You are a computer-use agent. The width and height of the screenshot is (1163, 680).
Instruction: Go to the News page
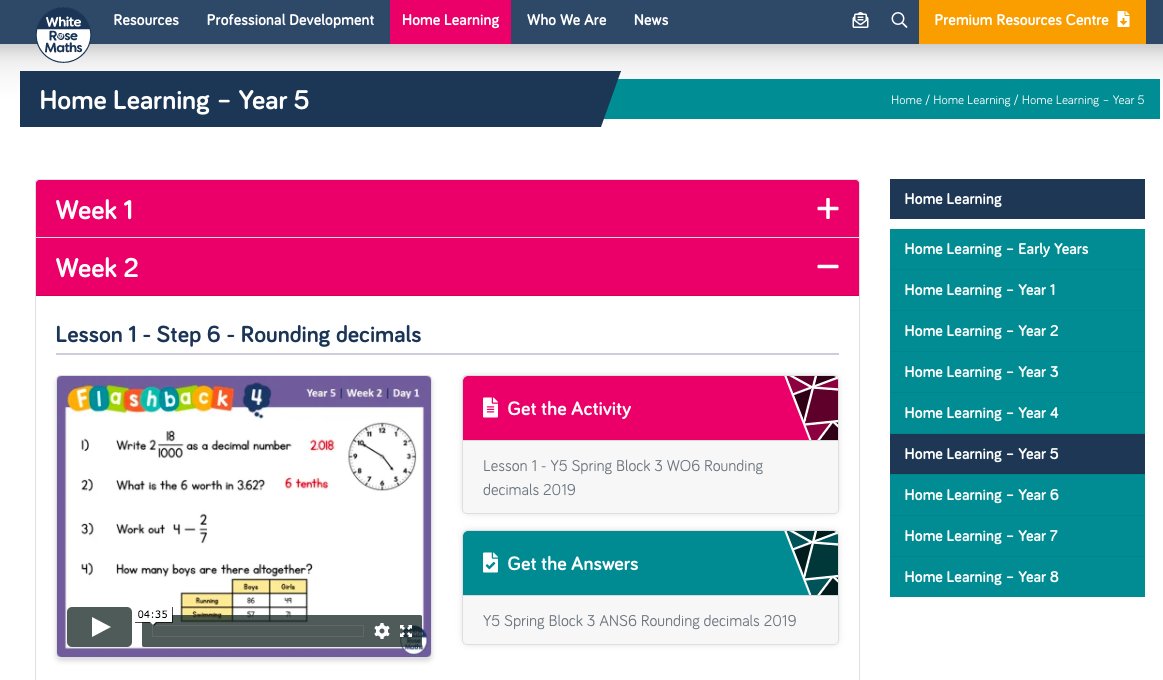point(651,20)
